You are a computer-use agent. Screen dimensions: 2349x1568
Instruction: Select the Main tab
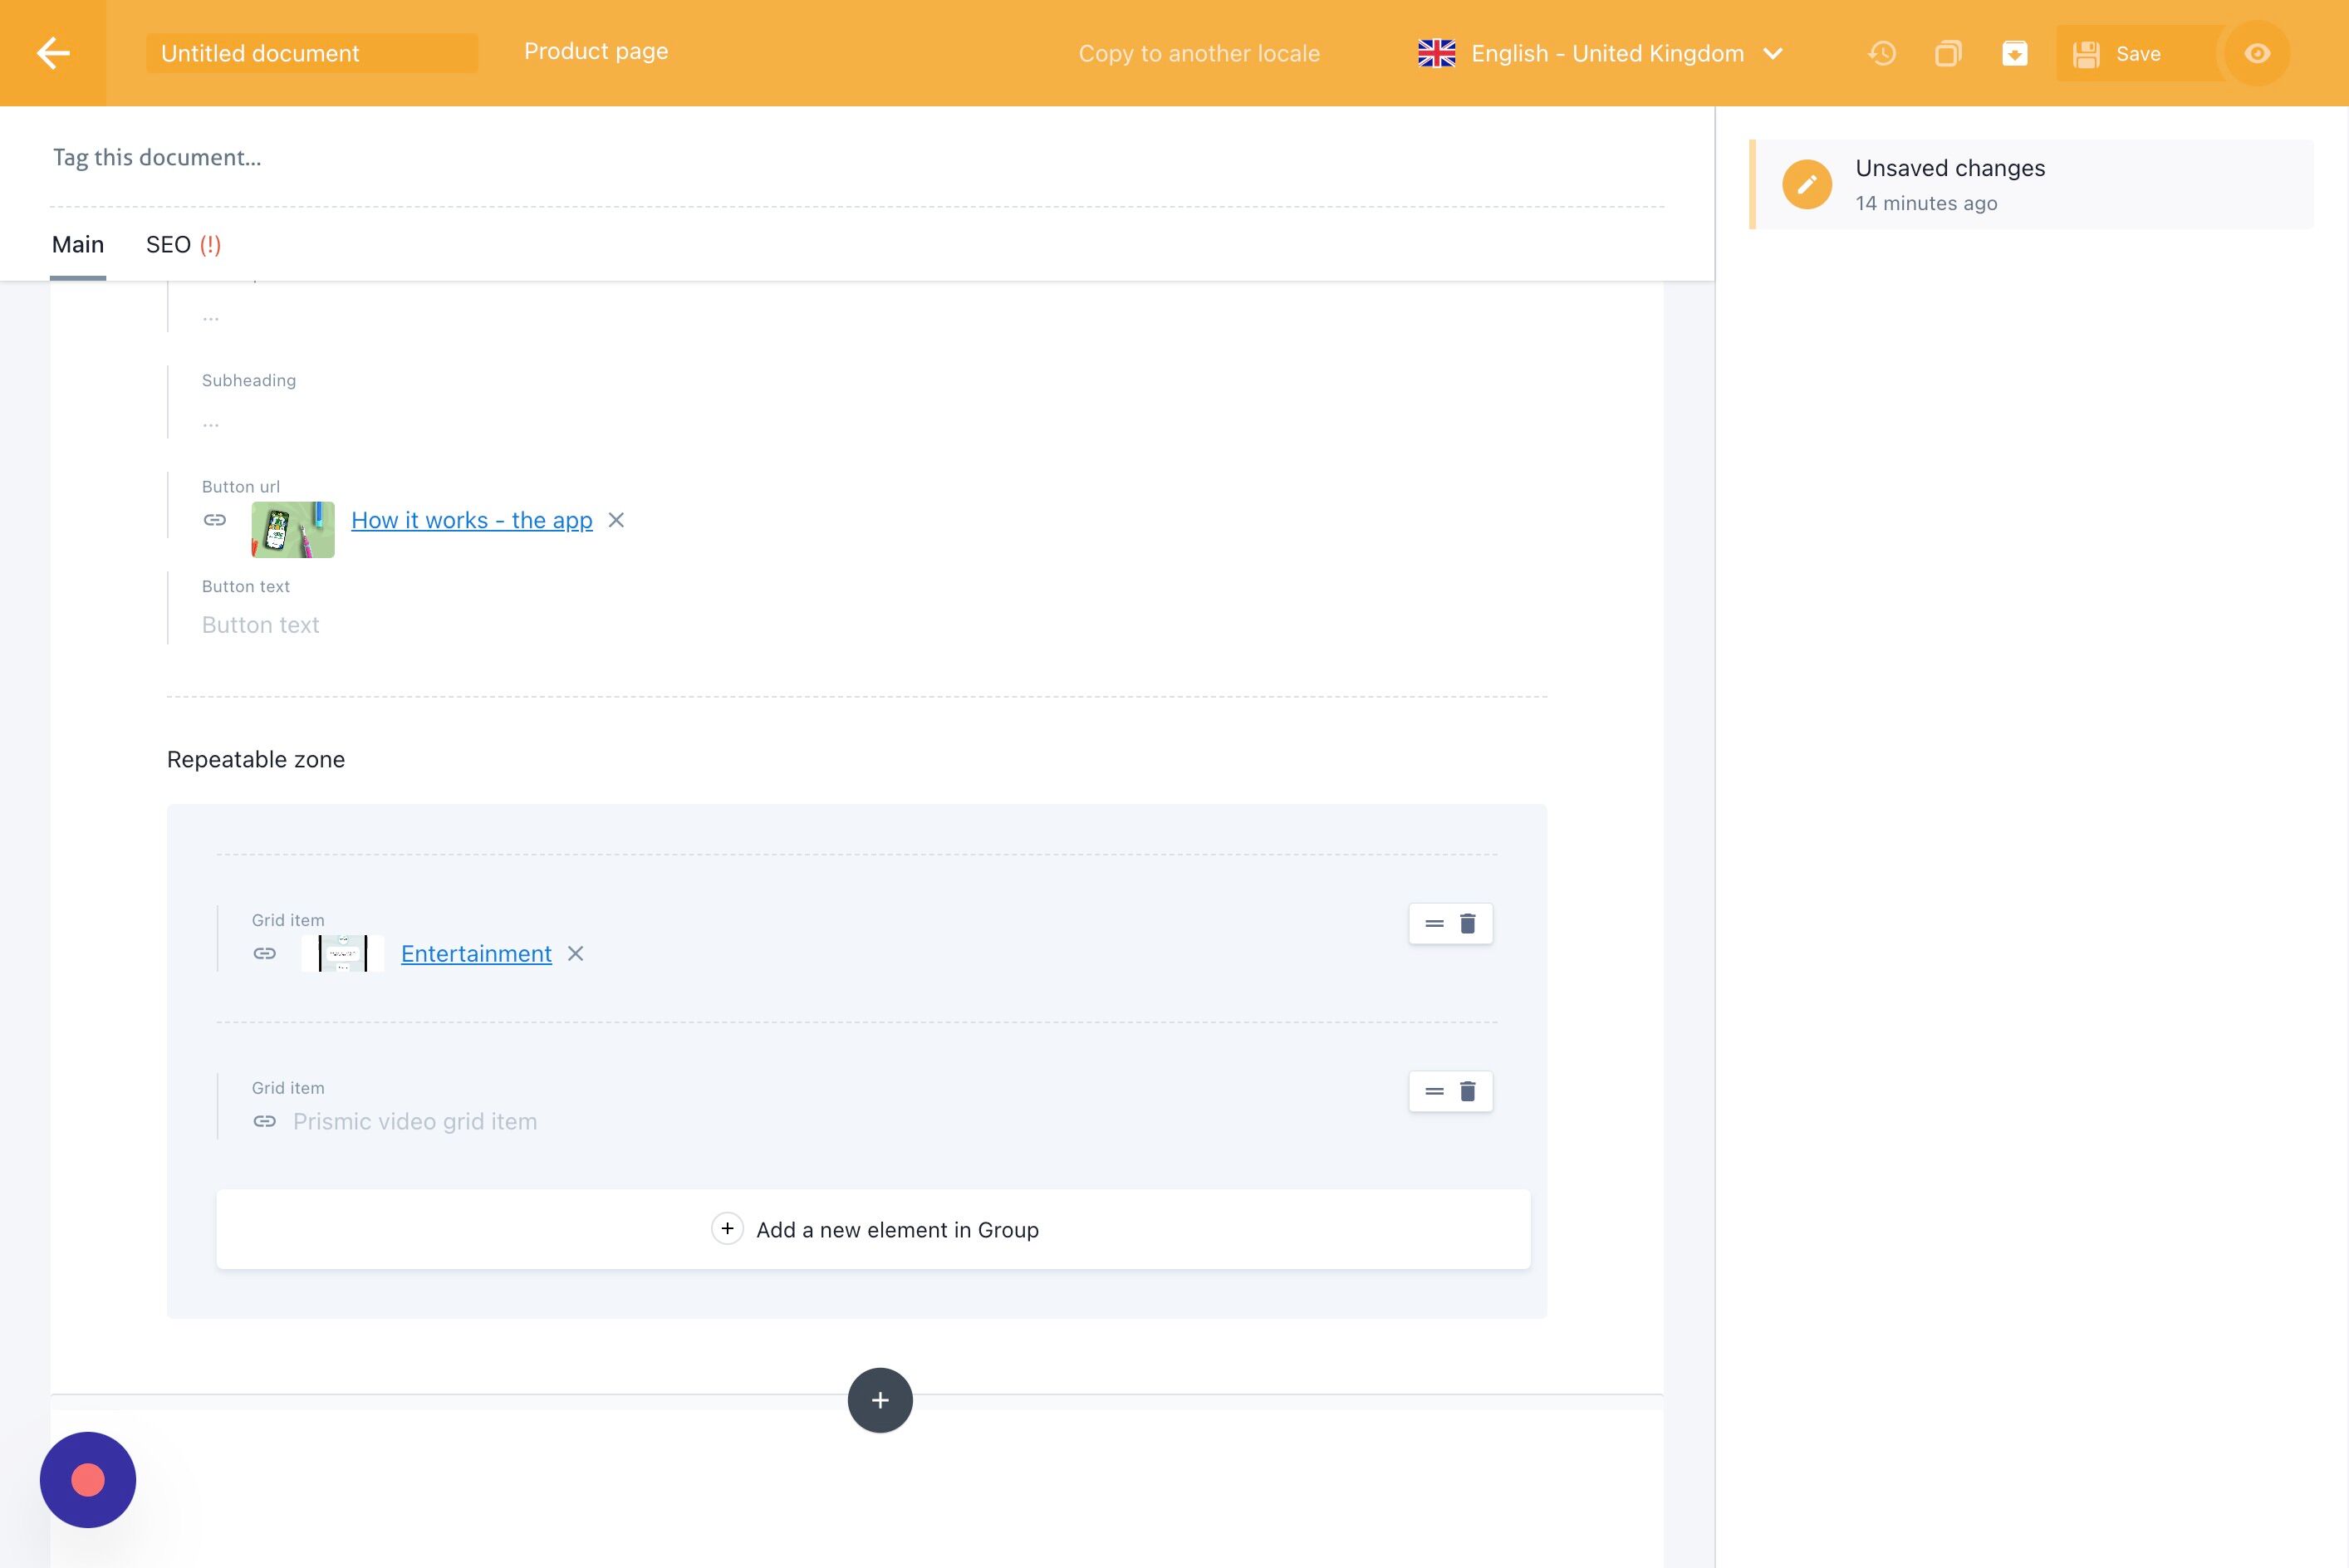tap(78, 245)
